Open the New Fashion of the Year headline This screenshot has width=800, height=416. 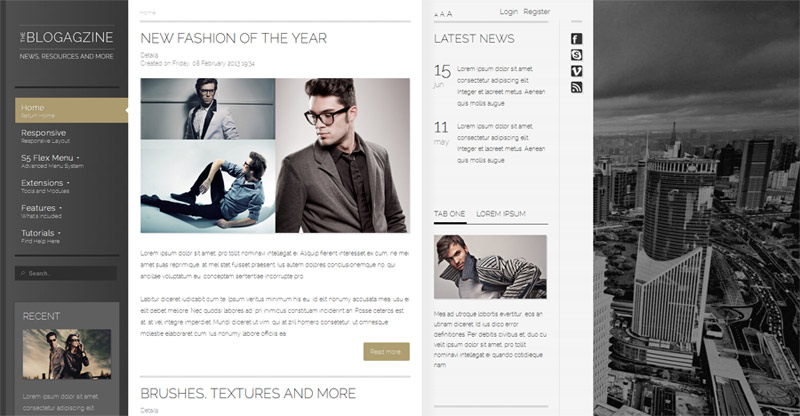234,38
